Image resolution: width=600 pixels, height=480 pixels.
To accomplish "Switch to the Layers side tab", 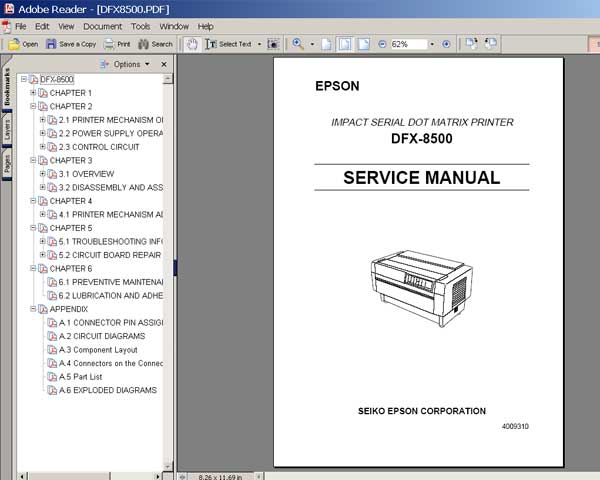I will click(7, 130).
